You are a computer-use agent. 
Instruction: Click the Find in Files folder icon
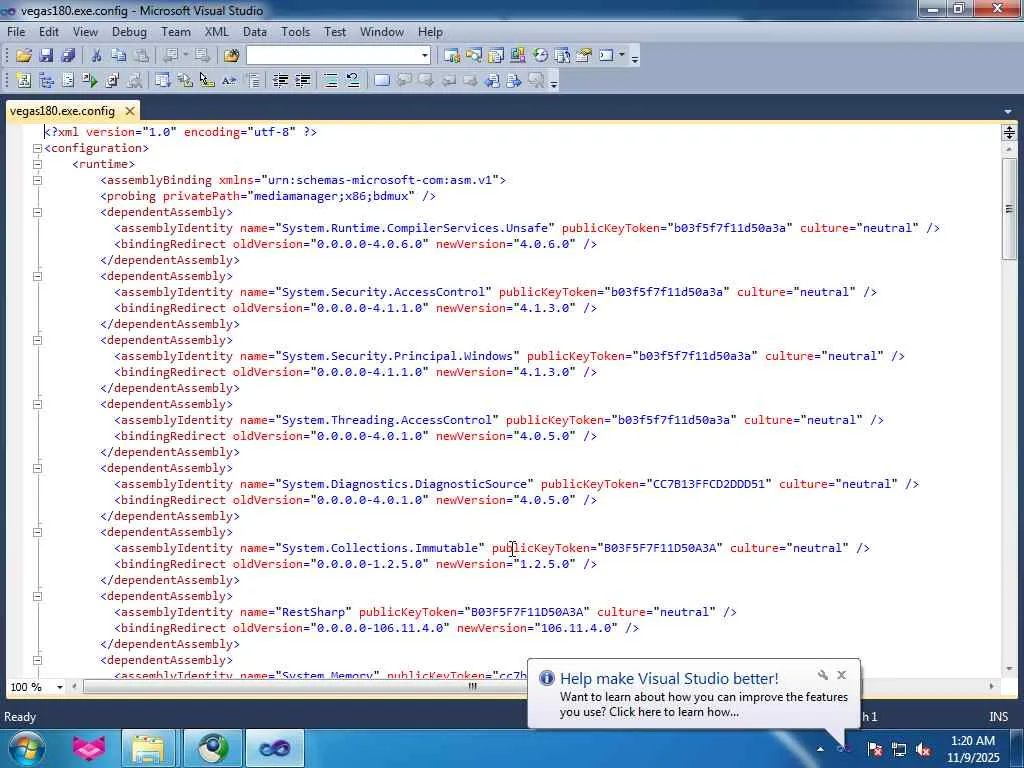231,56
